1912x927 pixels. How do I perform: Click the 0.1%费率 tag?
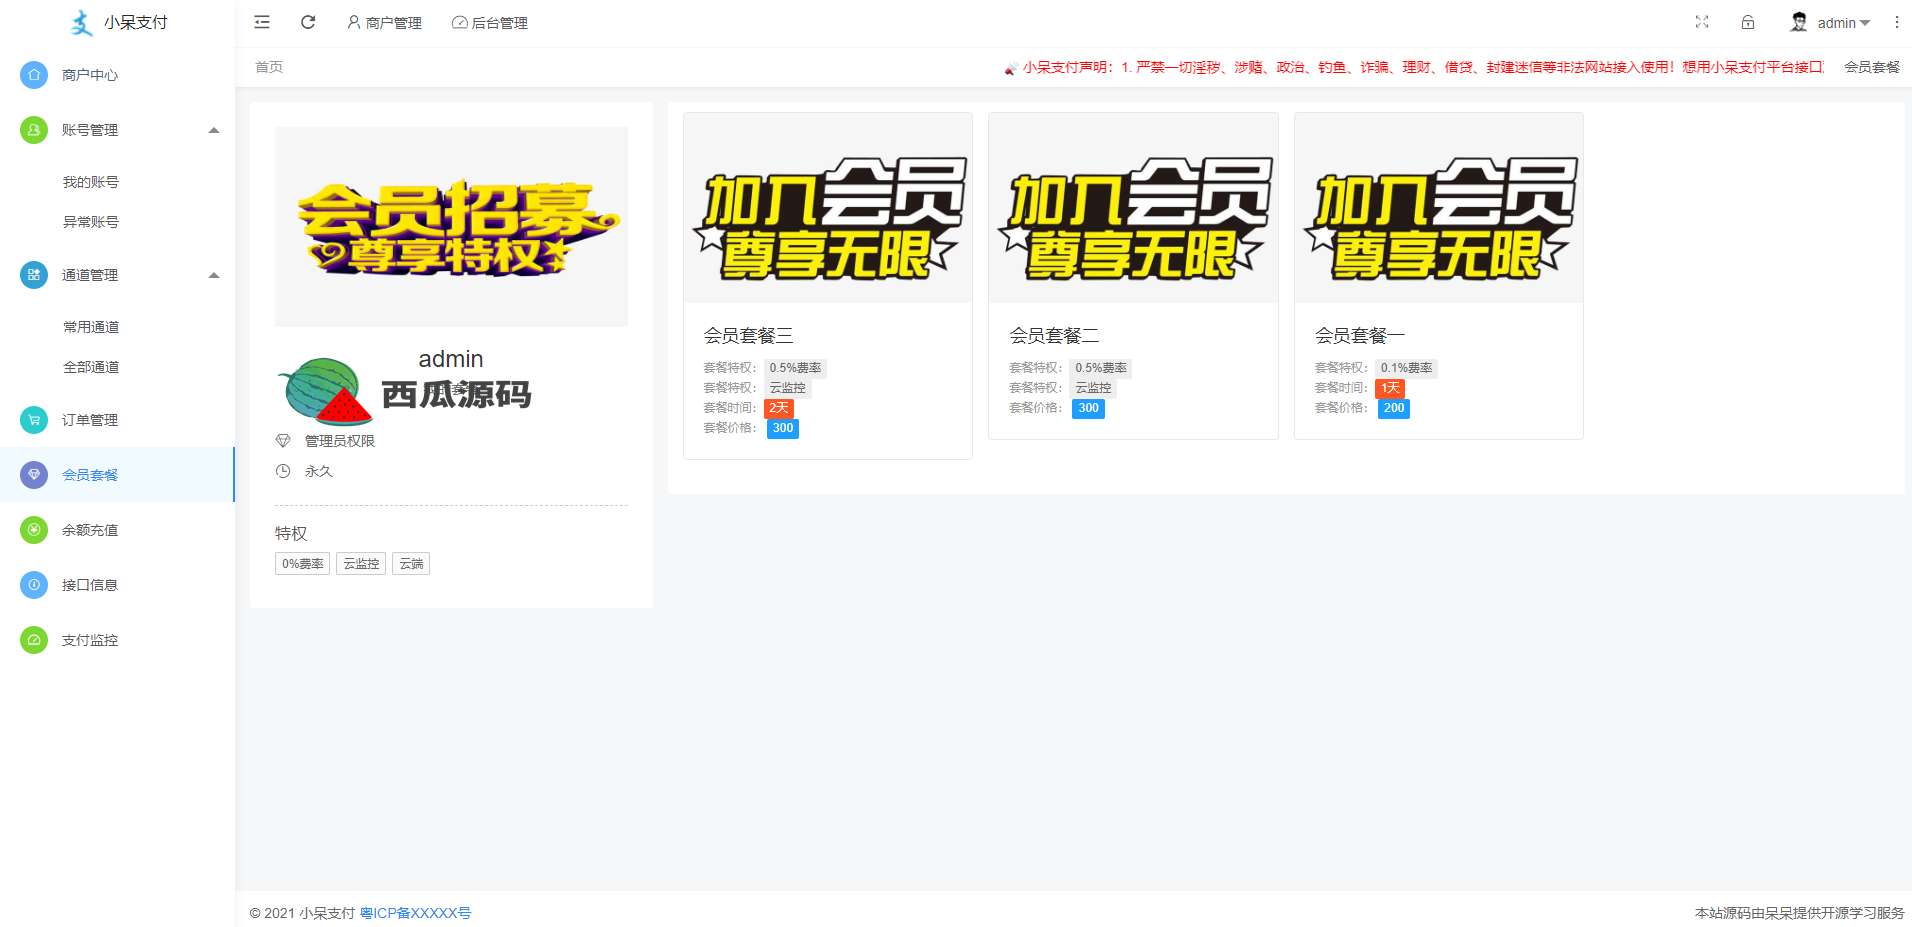[x=1407, y=368]
